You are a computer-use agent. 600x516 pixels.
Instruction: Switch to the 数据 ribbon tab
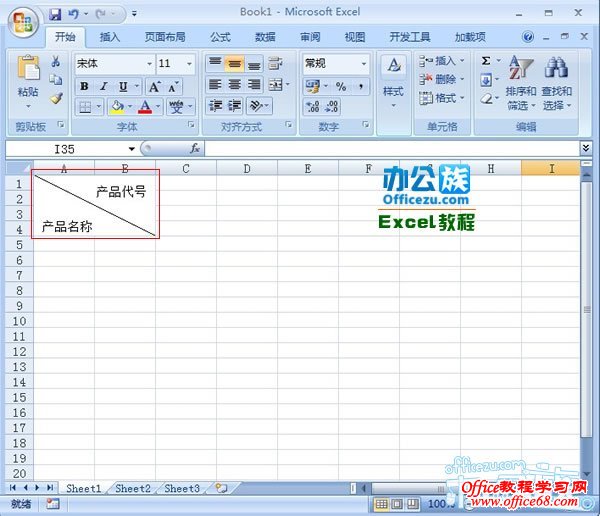point(265,37)
